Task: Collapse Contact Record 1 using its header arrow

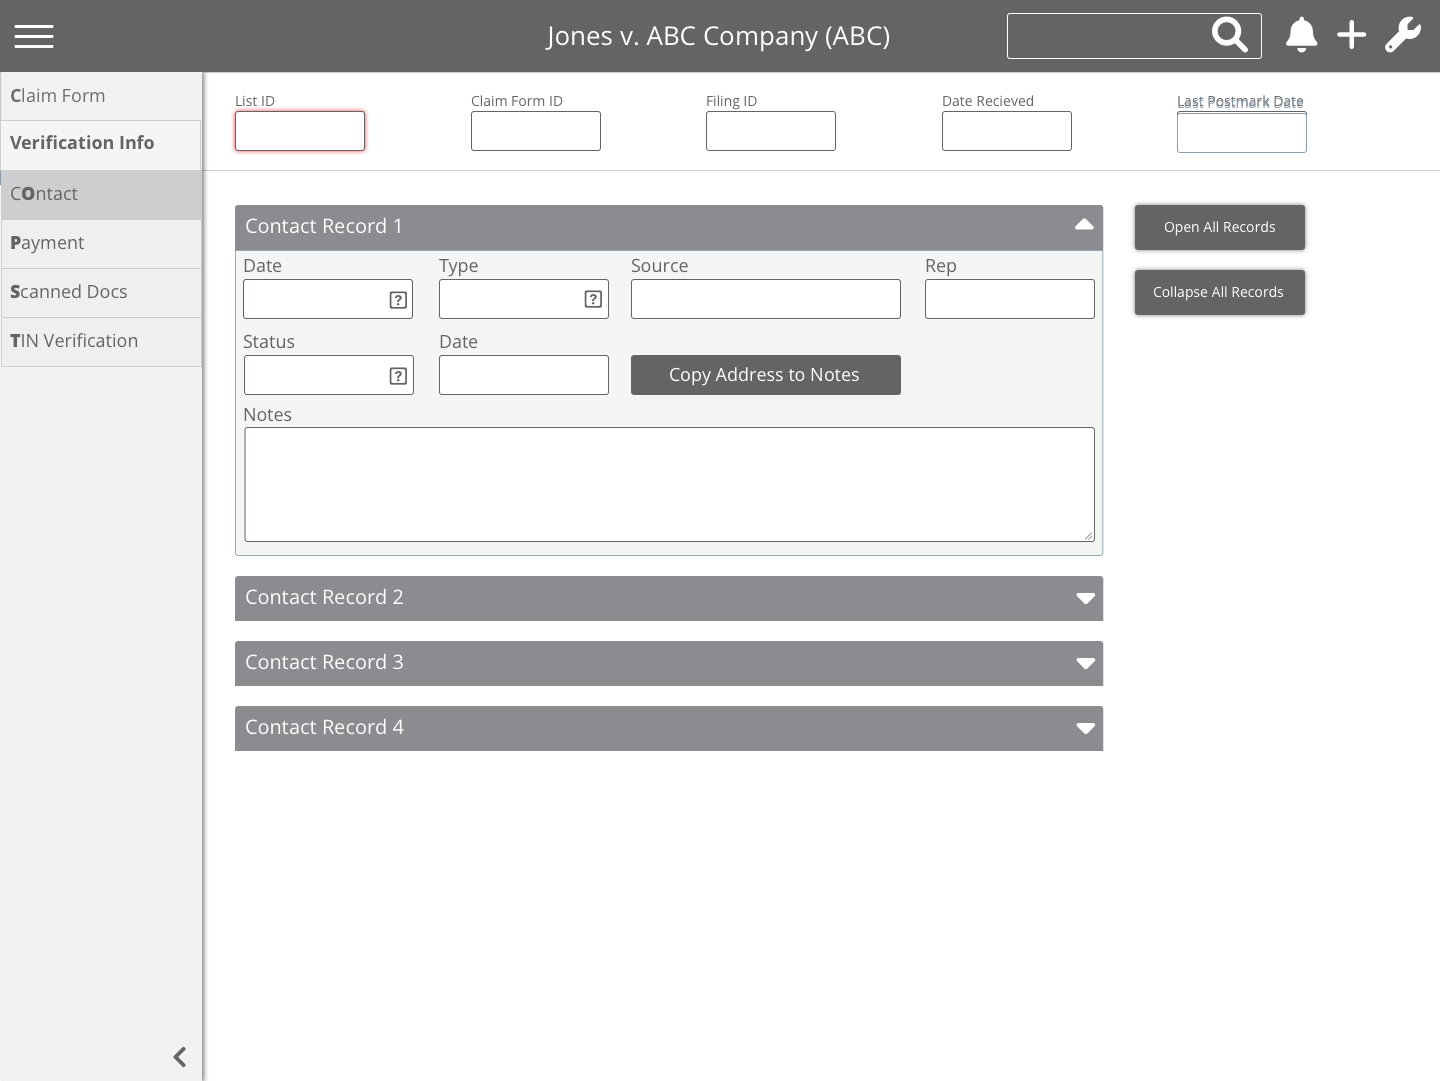Action: tap(1084, 224)
